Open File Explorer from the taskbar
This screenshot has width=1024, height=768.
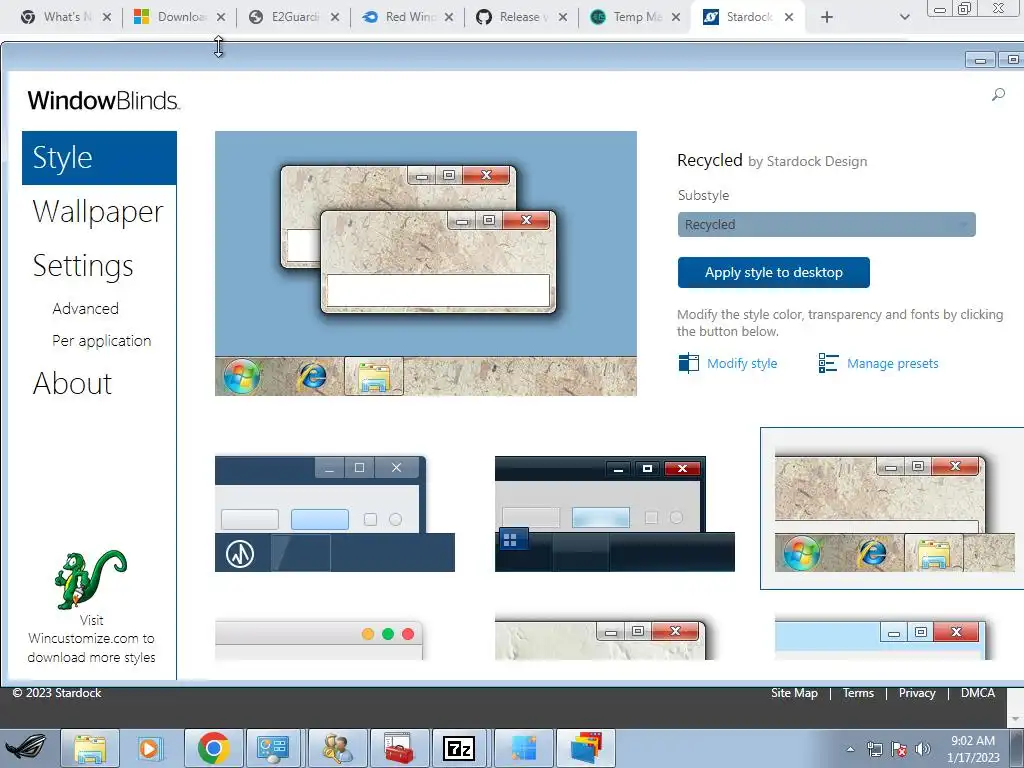pyautogui.click(x=90, y=748)
